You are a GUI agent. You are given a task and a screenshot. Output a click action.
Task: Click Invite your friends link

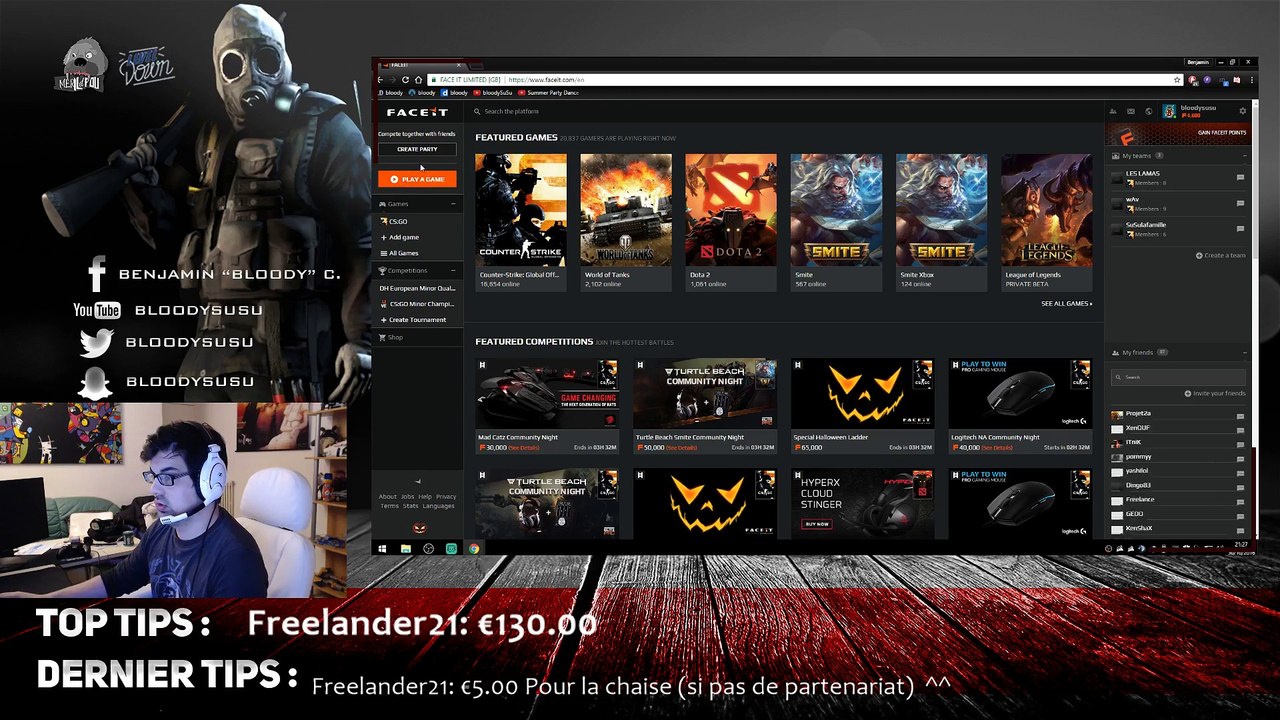tap(1215, 393)
